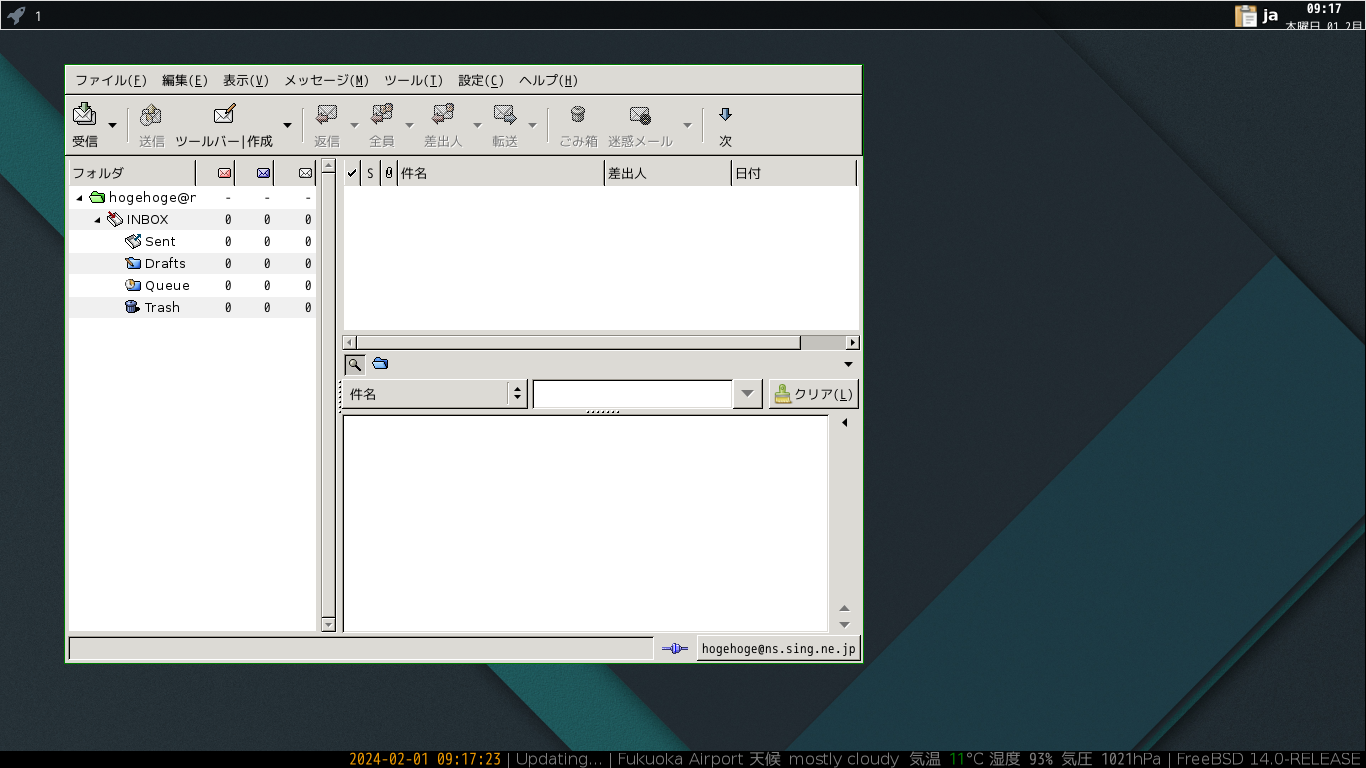Click the 受信 (Receive mail) toolbar icon
The width and height of the screenshot is (1366, 768).
coord(85,115)
